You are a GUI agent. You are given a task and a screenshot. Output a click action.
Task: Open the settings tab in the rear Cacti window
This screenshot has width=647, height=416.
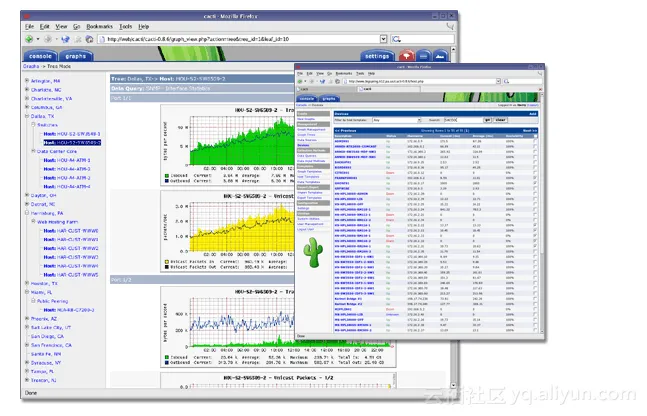click(x=377, y=56)
